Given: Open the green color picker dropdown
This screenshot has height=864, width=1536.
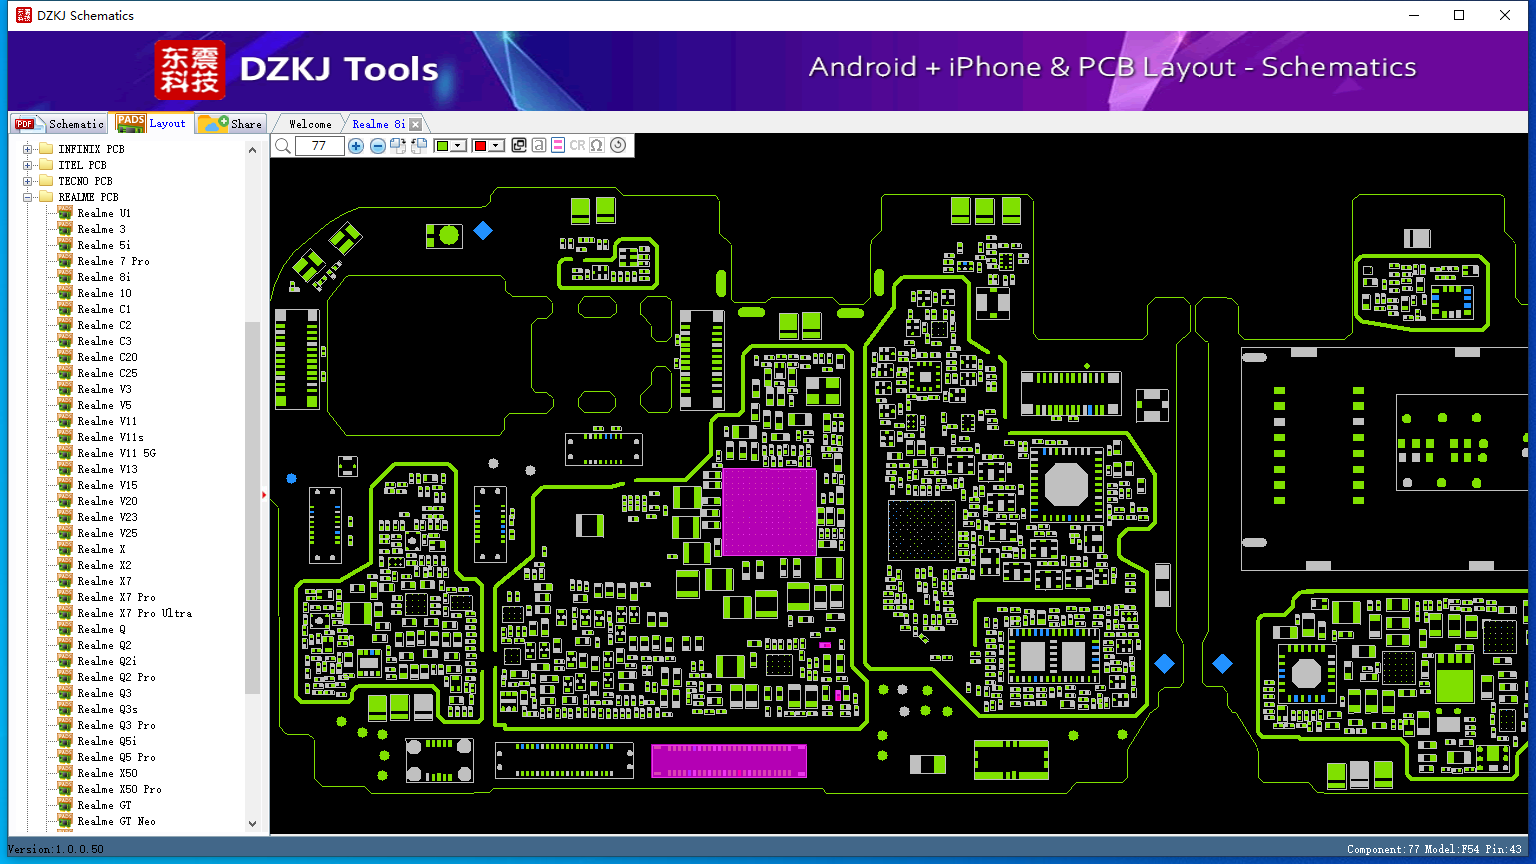Looking at the screenshot, I should click(459, 146).
